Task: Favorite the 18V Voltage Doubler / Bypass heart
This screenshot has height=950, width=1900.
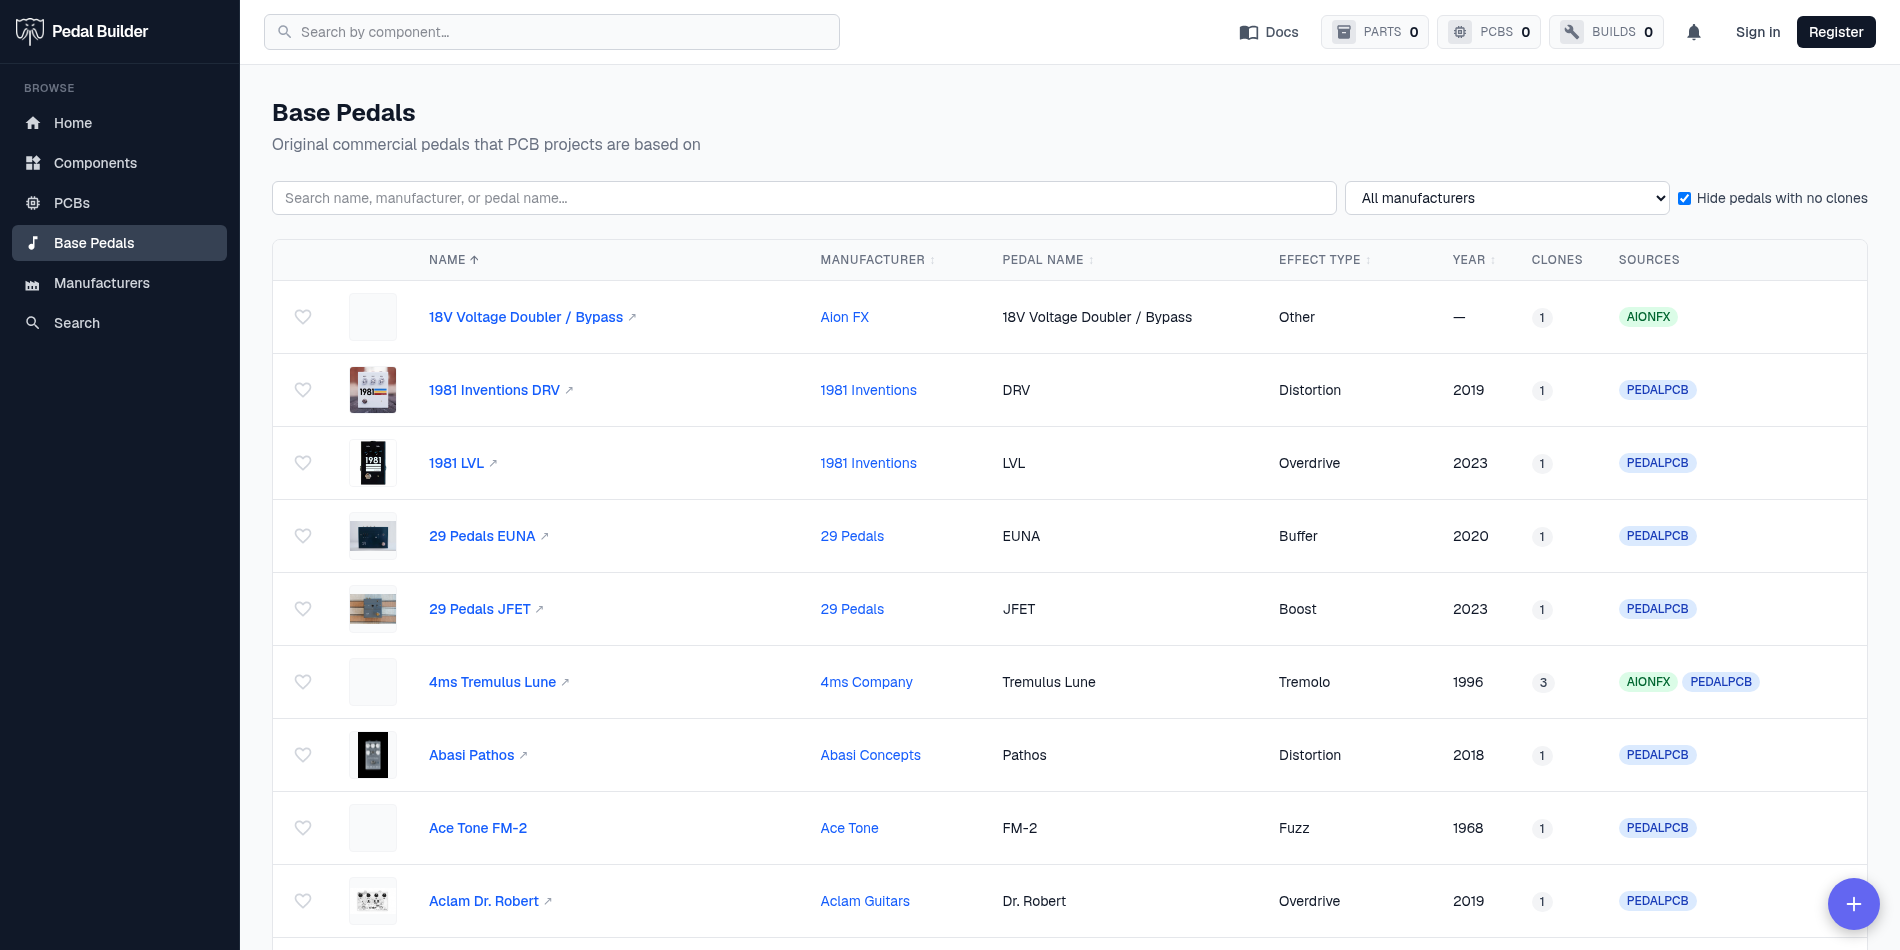Action: (303, 317)
